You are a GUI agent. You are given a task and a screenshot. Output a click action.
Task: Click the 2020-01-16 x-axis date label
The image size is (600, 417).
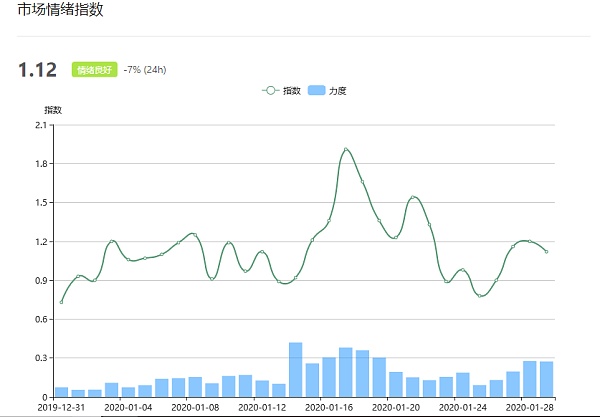pyautogui.click(x=329, y=407)
